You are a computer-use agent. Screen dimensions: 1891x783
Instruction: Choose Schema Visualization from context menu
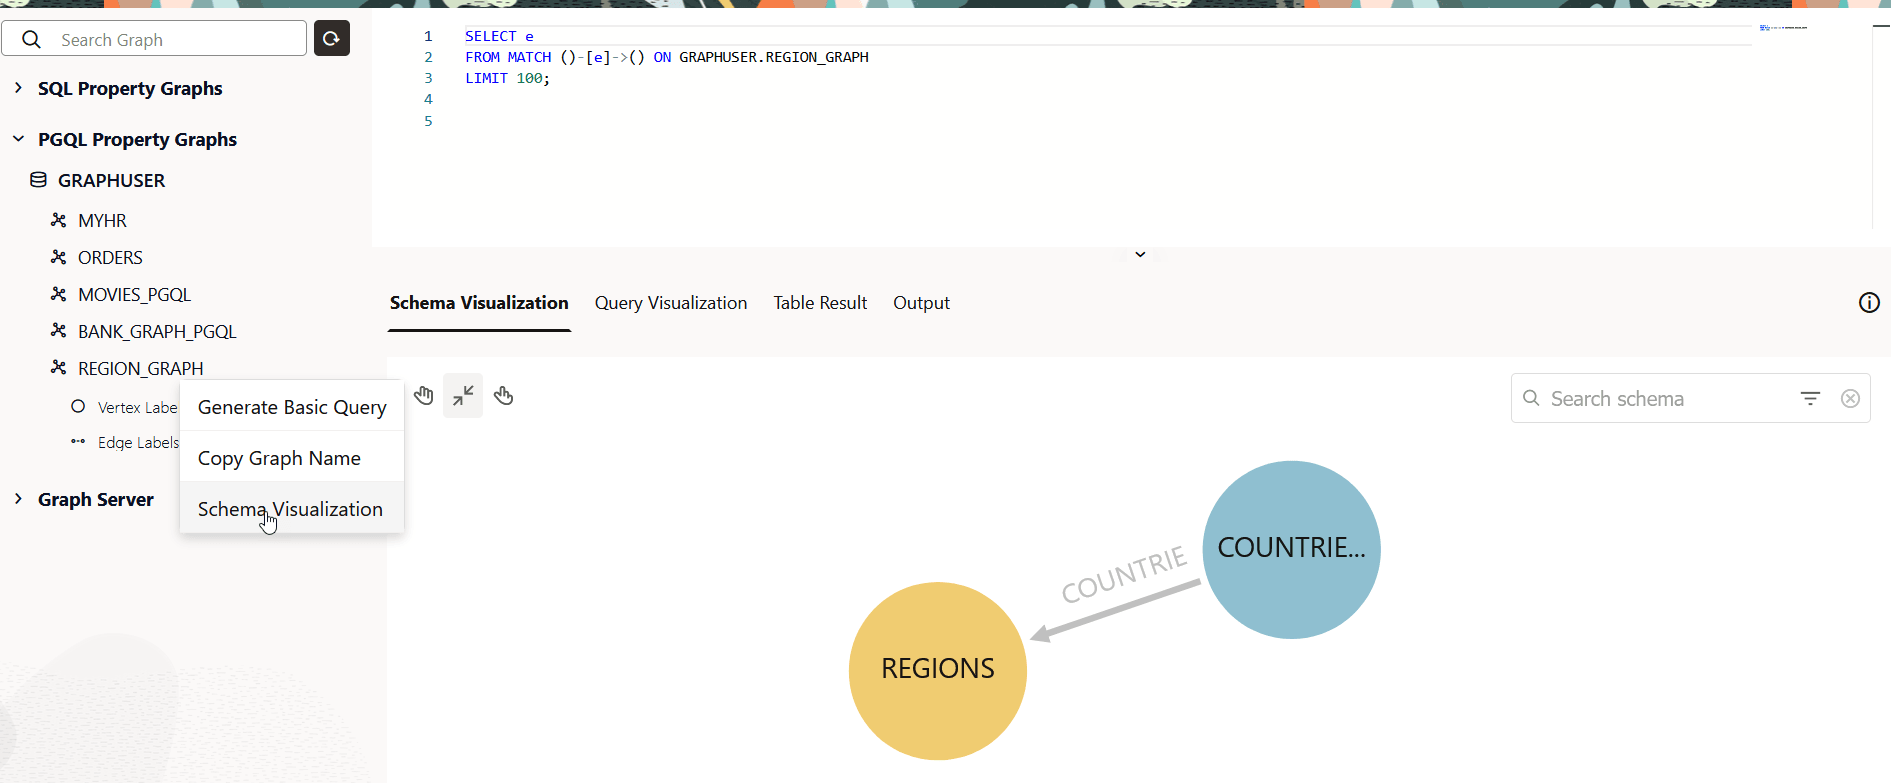(x=292, y=509)
